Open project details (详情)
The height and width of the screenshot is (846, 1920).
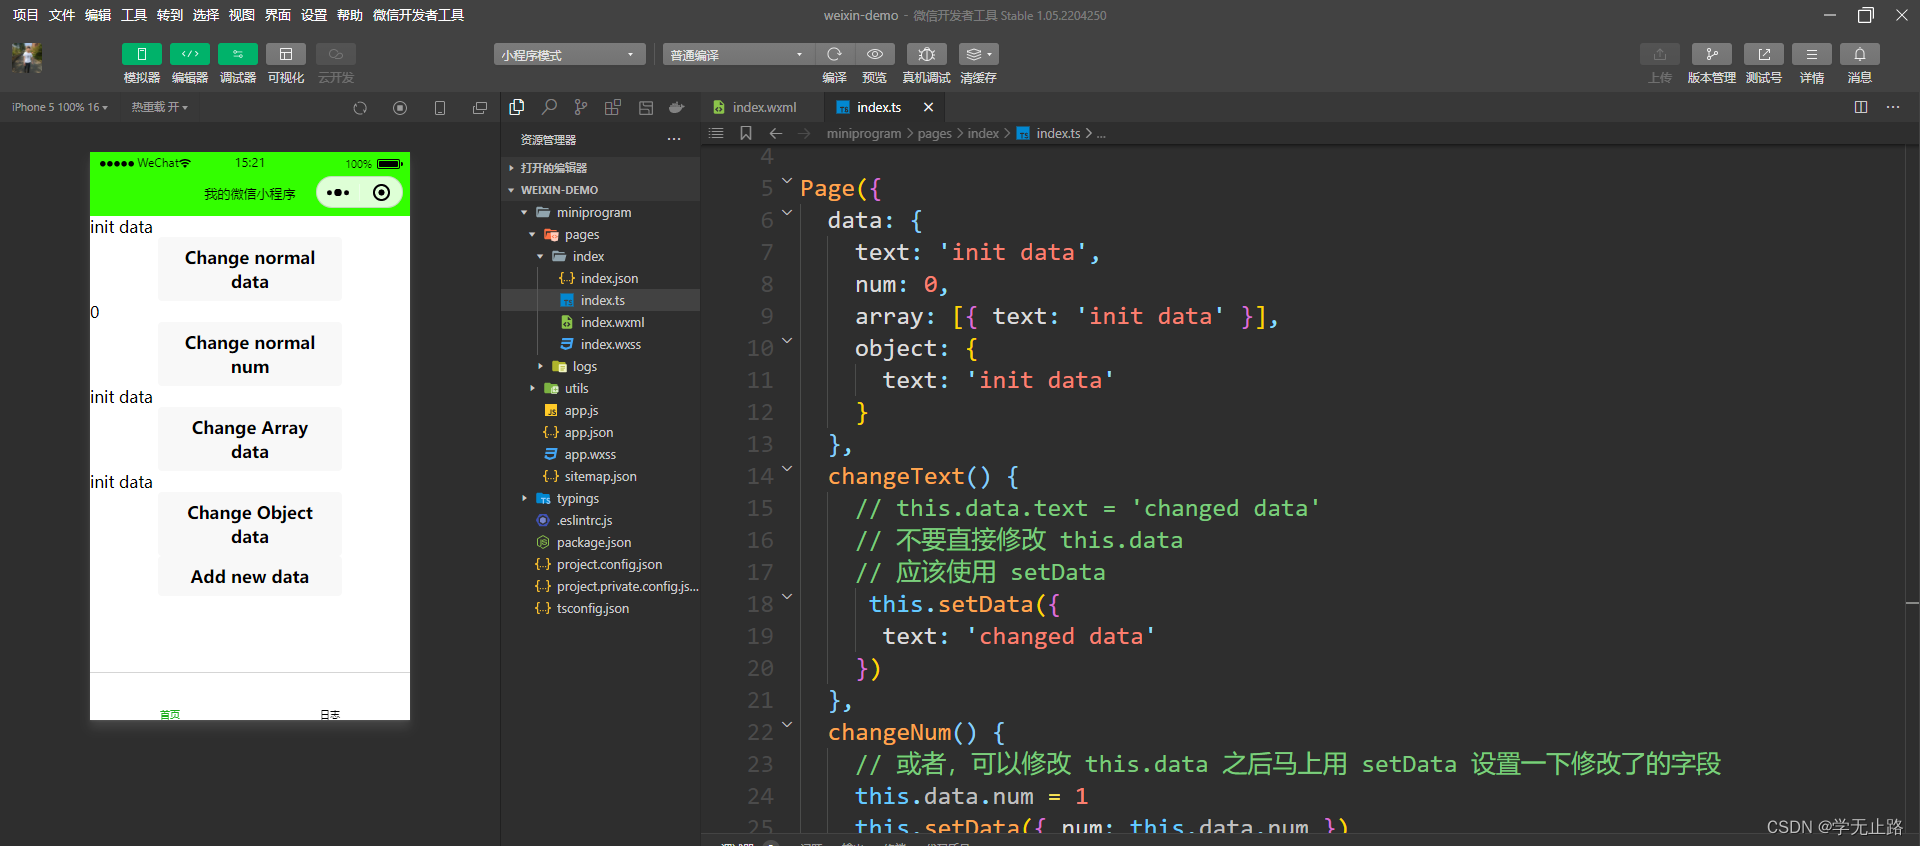[x=1812, y=54]
